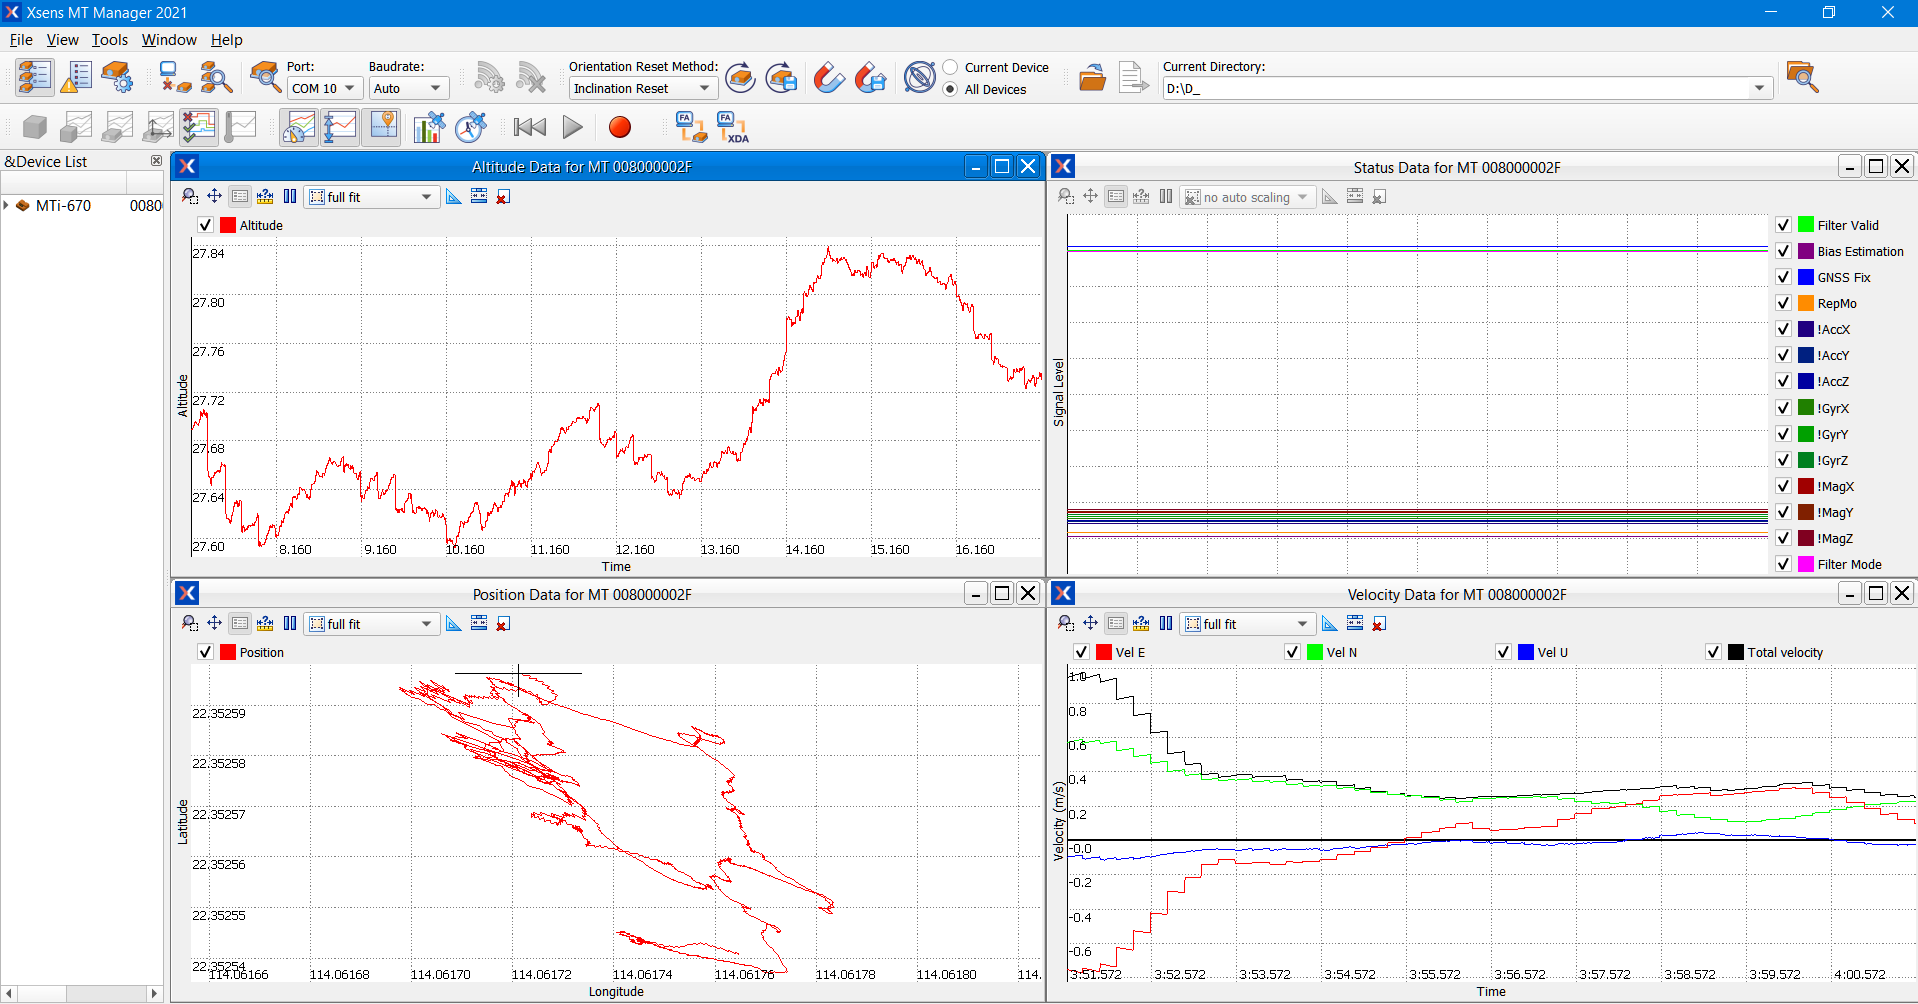Pause the Altitude graph with the pause icon
Image resolution: width=1918 pixels, height=1004 pixels.
click(290, 196)
